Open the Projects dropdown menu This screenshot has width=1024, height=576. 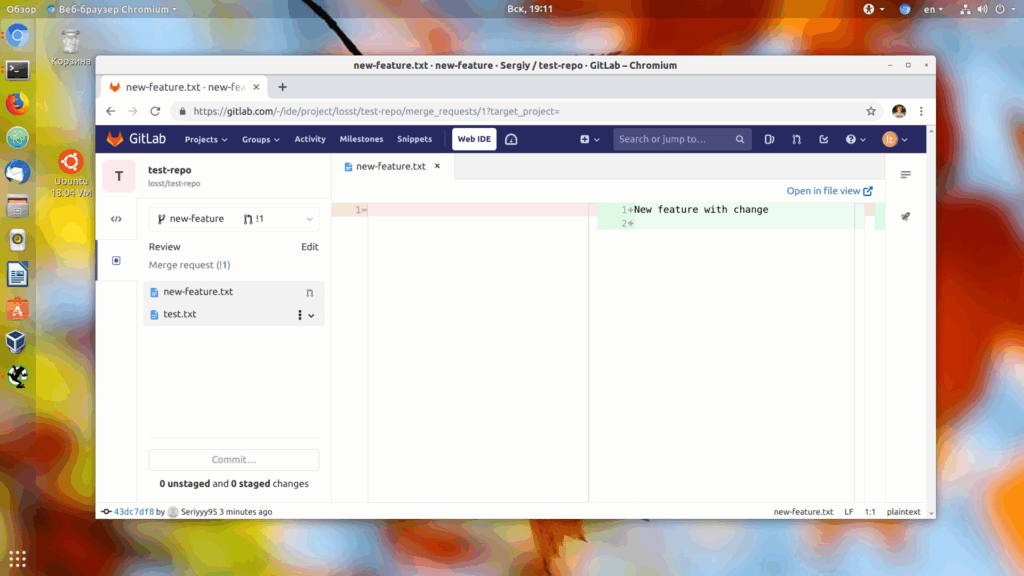pyautogui.click(x=206, y=139)
